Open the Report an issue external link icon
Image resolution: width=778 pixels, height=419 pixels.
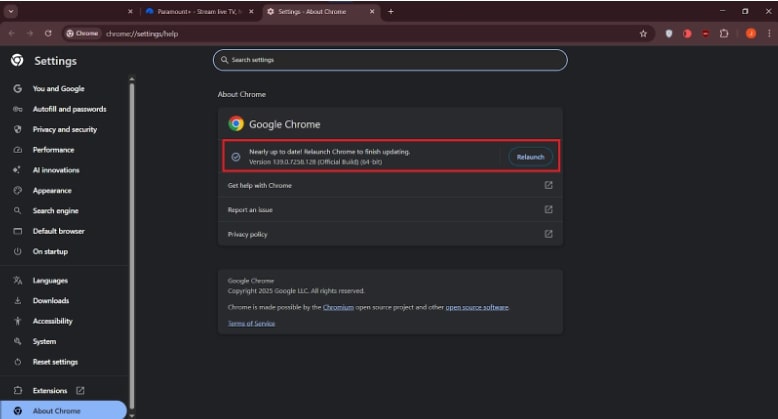(x=548, y=210)
